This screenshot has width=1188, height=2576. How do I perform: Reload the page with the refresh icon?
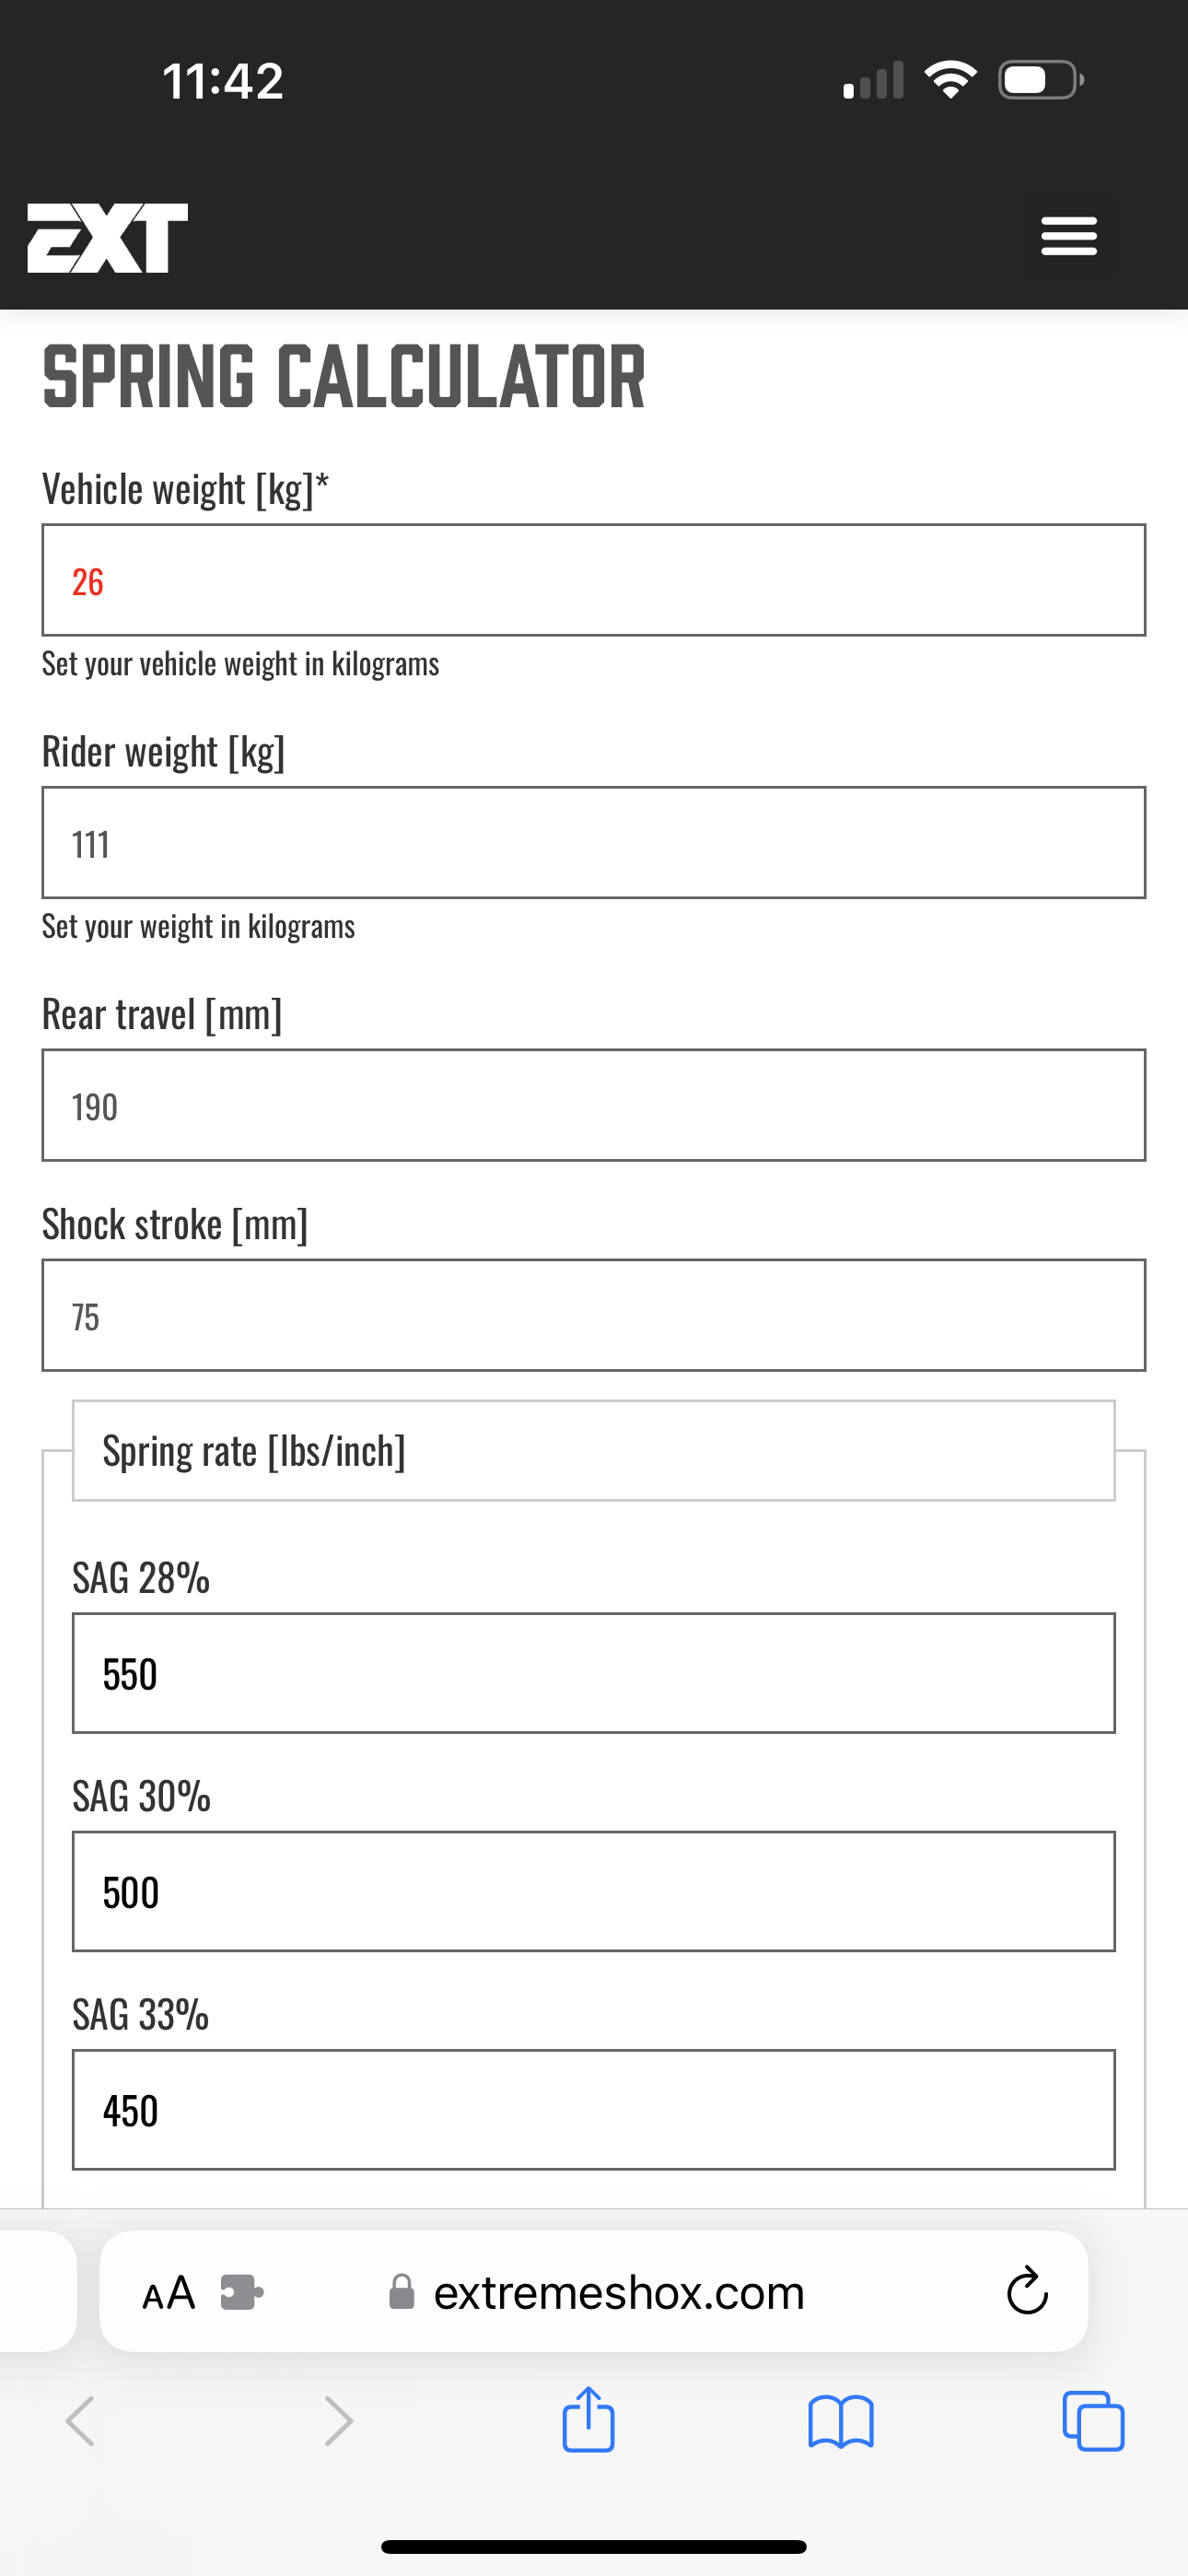[x=1026, y=2291]
